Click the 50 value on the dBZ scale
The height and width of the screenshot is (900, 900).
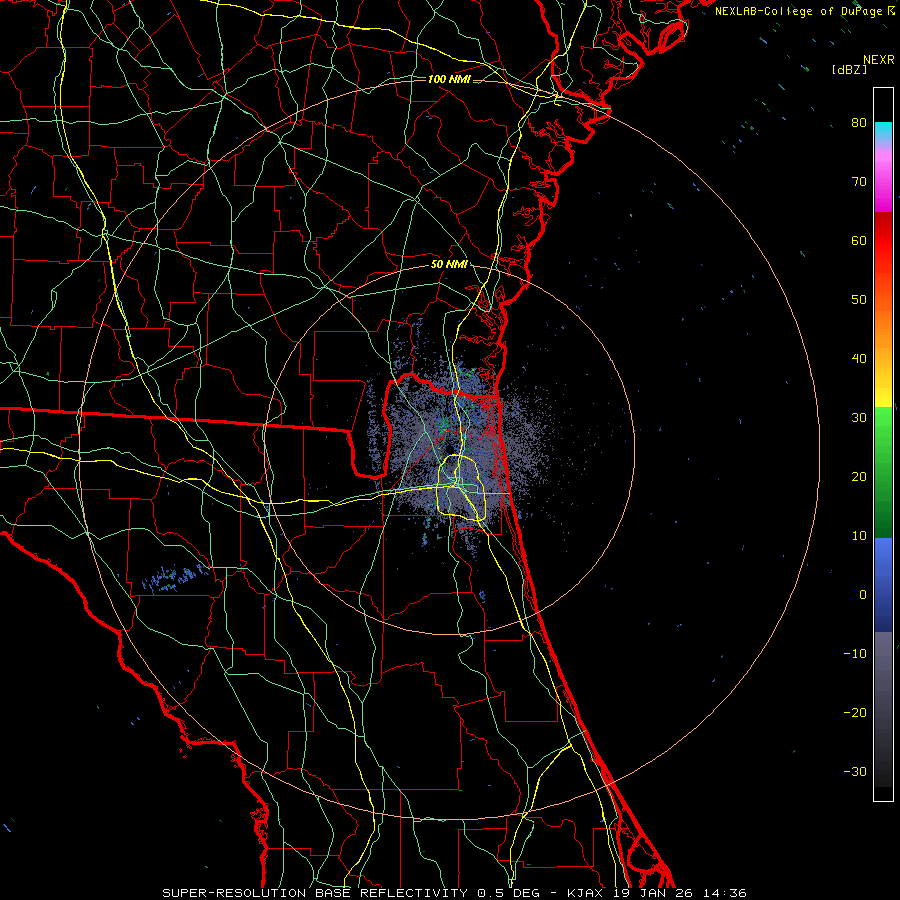click(x=859, y=300)
